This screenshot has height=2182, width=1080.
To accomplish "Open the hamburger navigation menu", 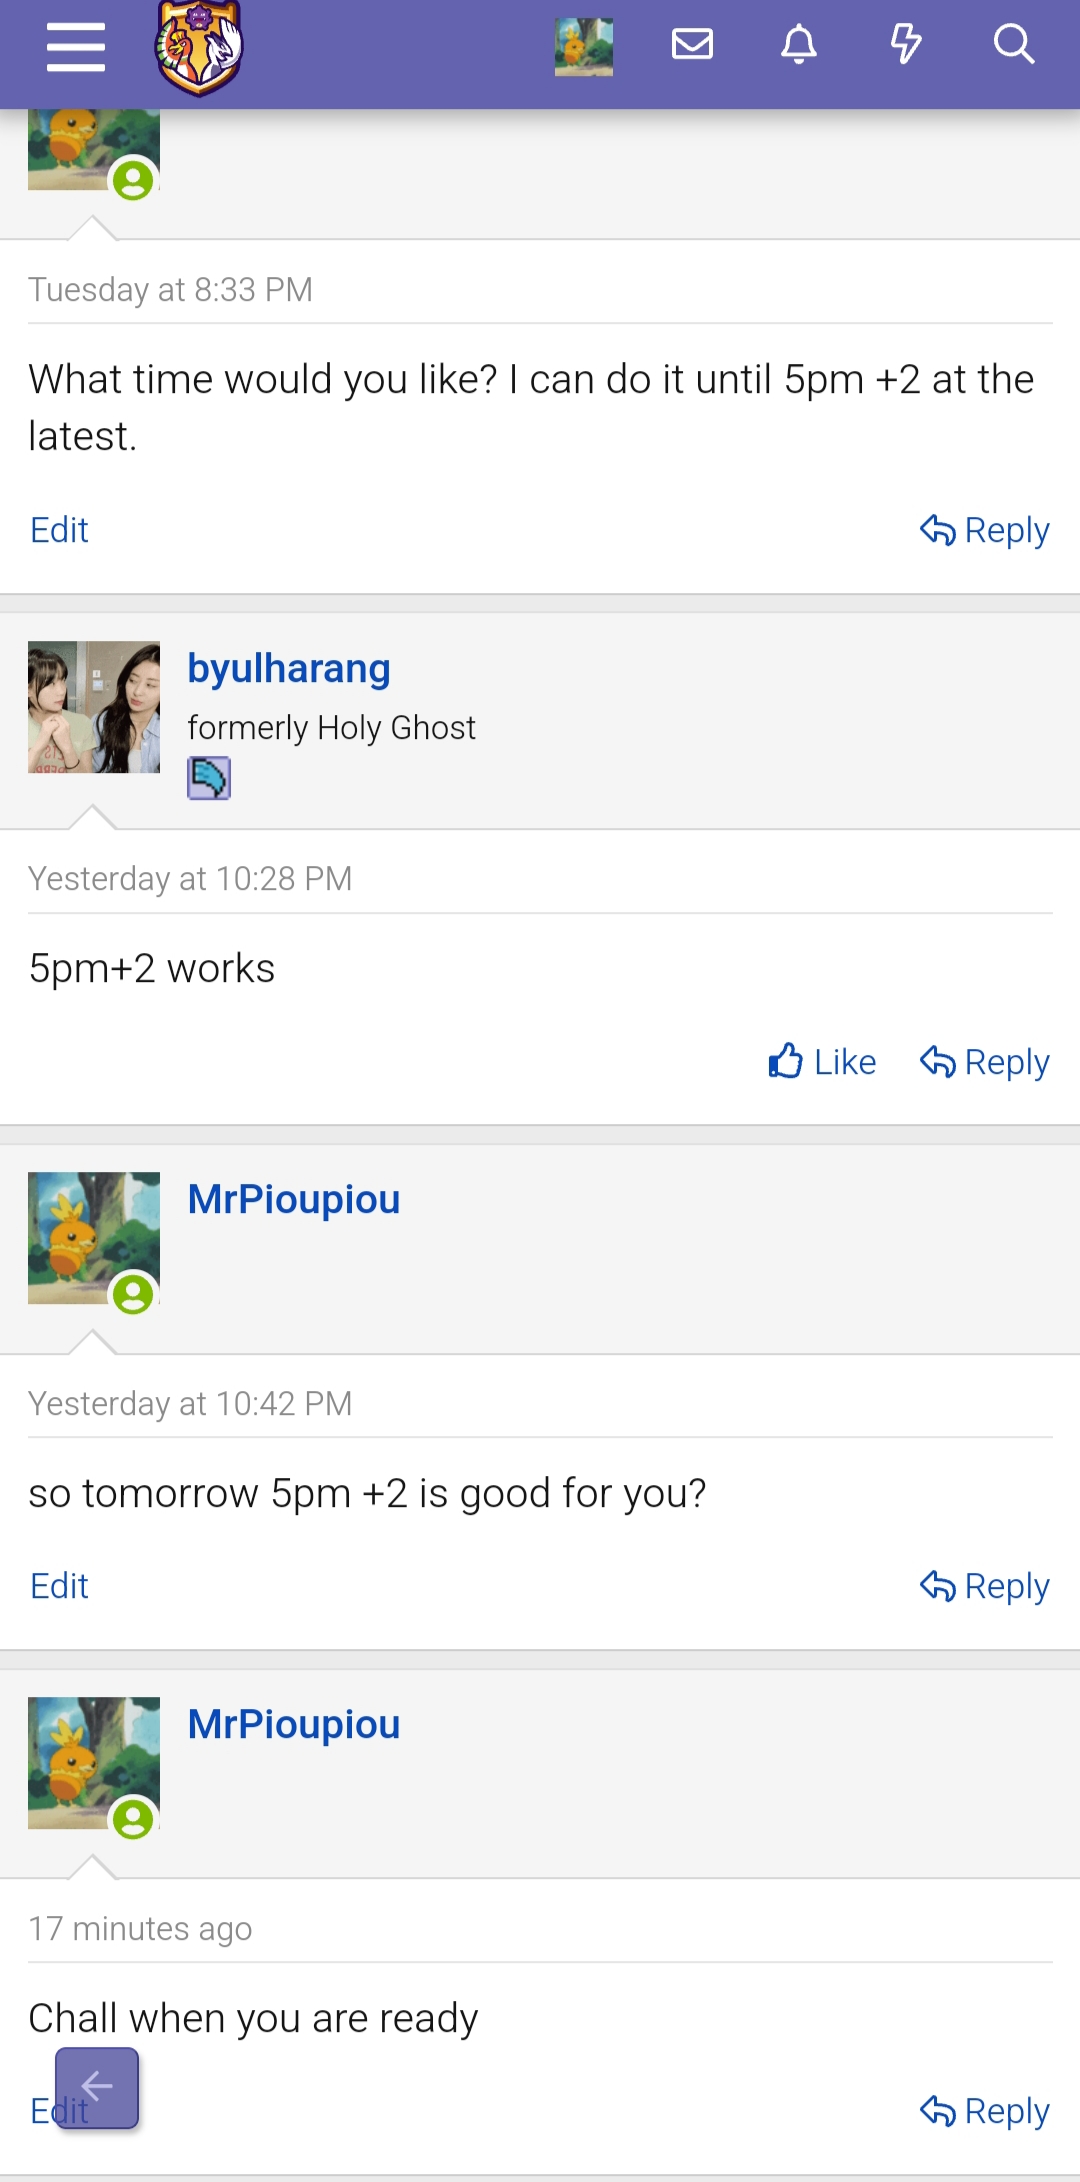I will pyautogui.click(x=76, y=47).
